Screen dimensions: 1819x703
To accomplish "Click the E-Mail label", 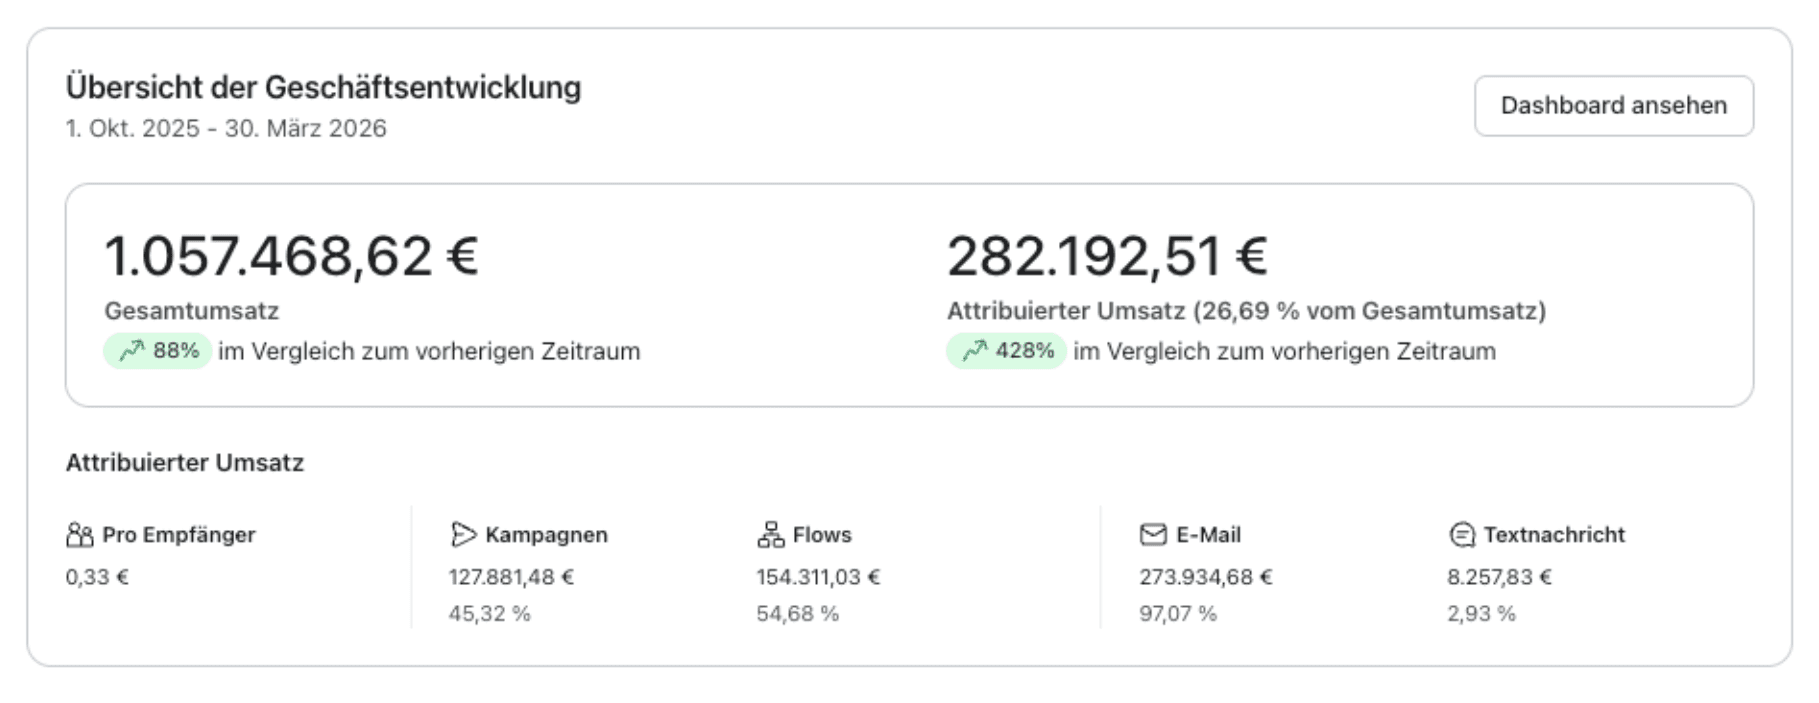I will [x=1208, y=535].
